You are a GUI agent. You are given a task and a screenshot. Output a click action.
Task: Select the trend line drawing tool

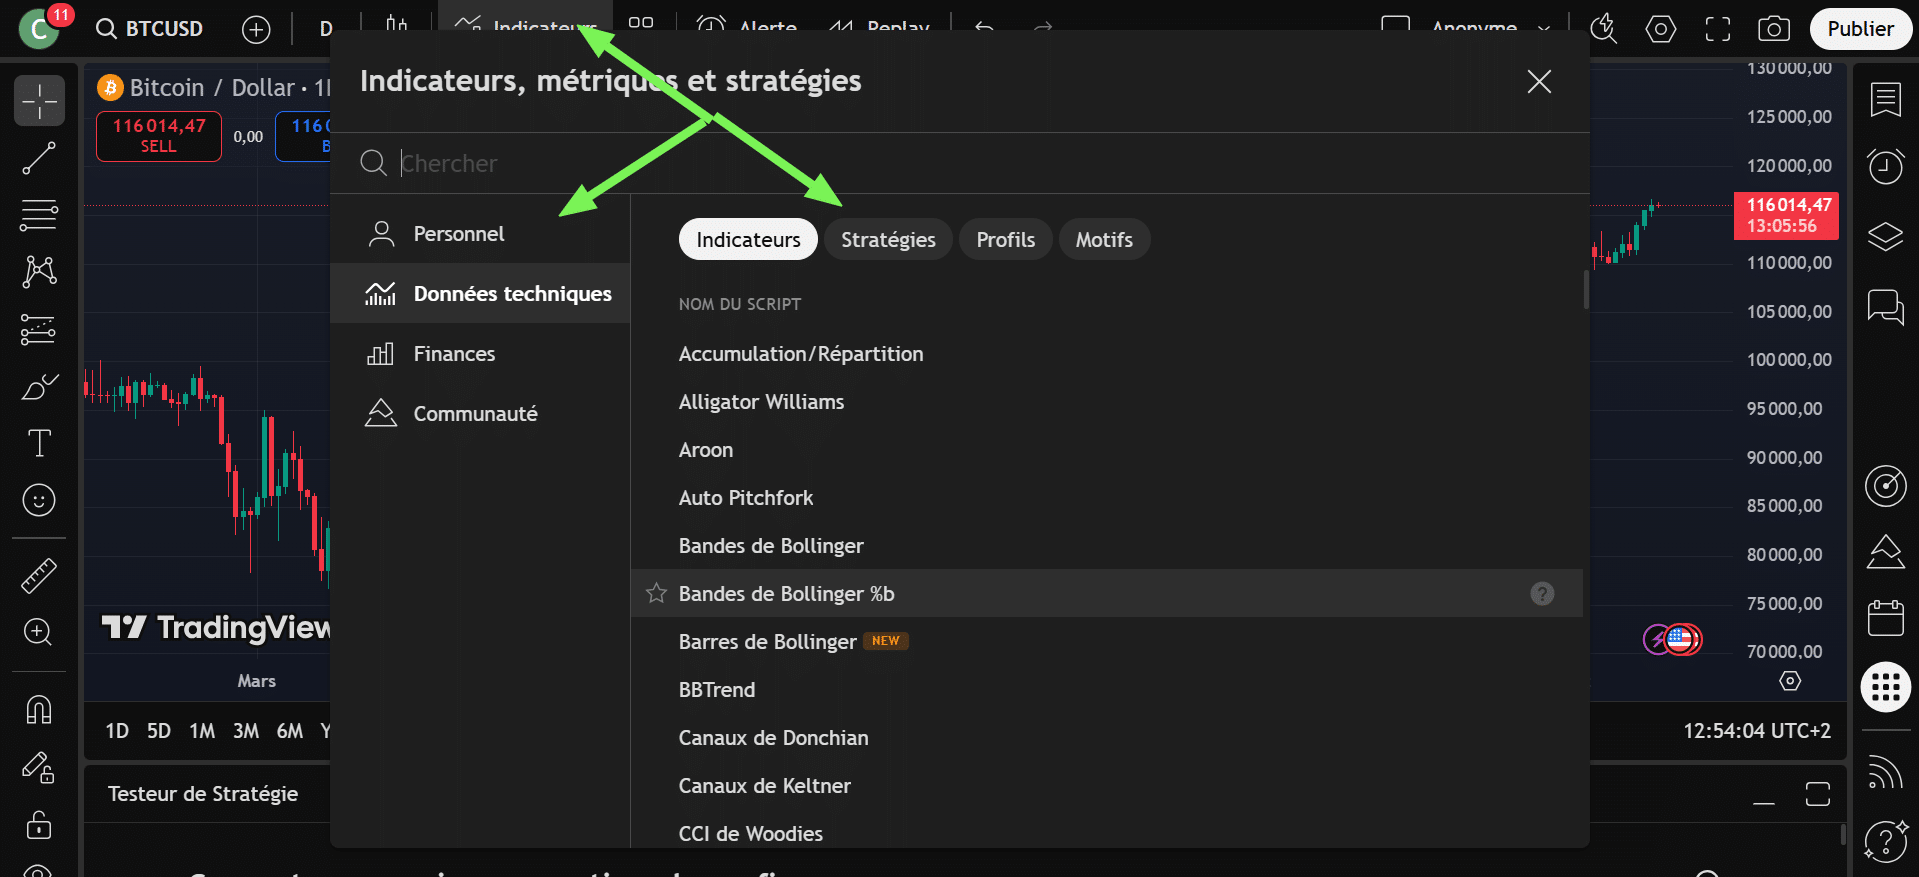point(39,158)
